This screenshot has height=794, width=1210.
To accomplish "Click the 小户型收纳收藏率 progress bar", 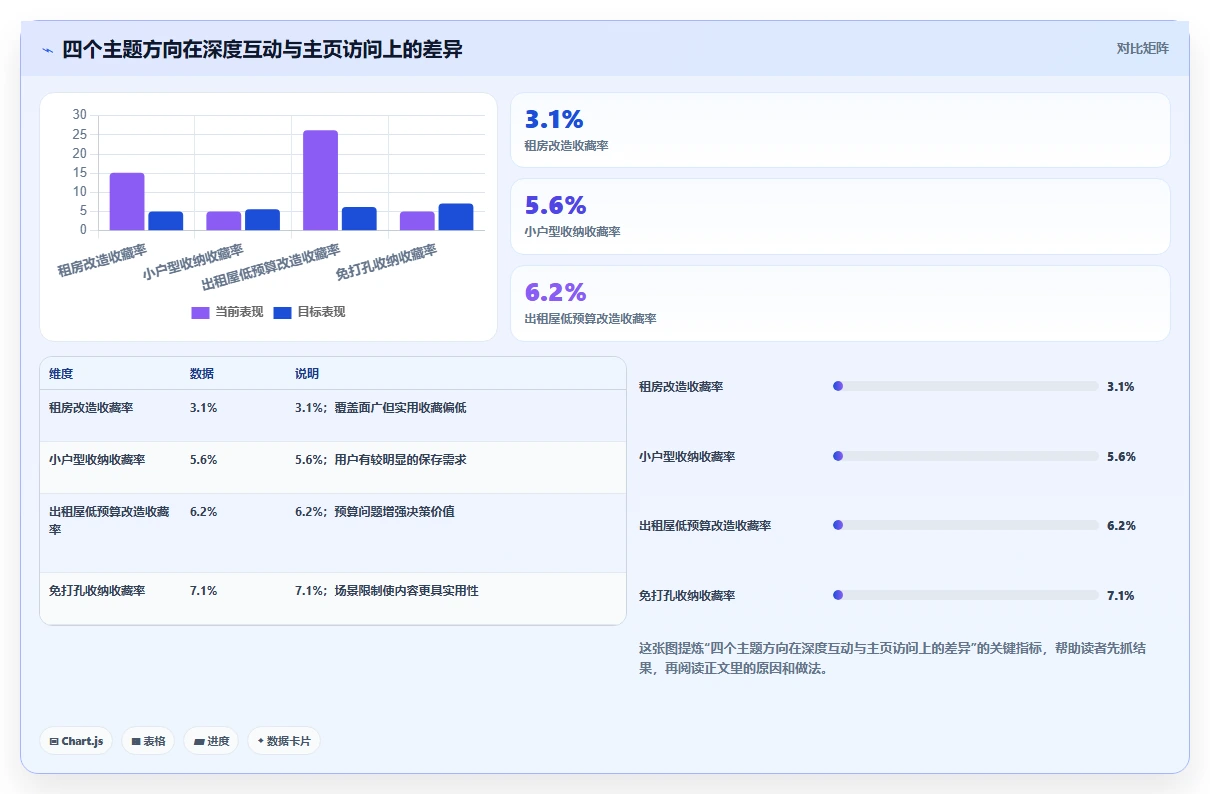I will [966, 456].
